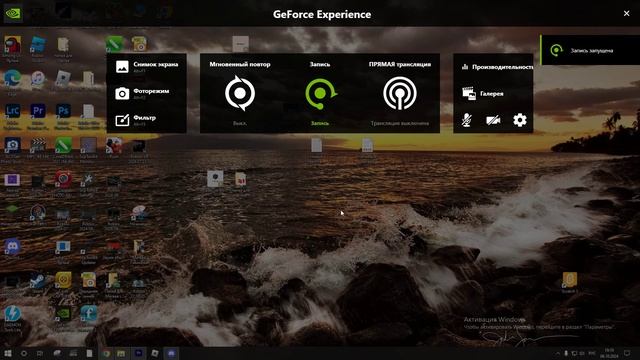
Task: Toggle the muted microphone icon
Action: click(x=467, y=120)
